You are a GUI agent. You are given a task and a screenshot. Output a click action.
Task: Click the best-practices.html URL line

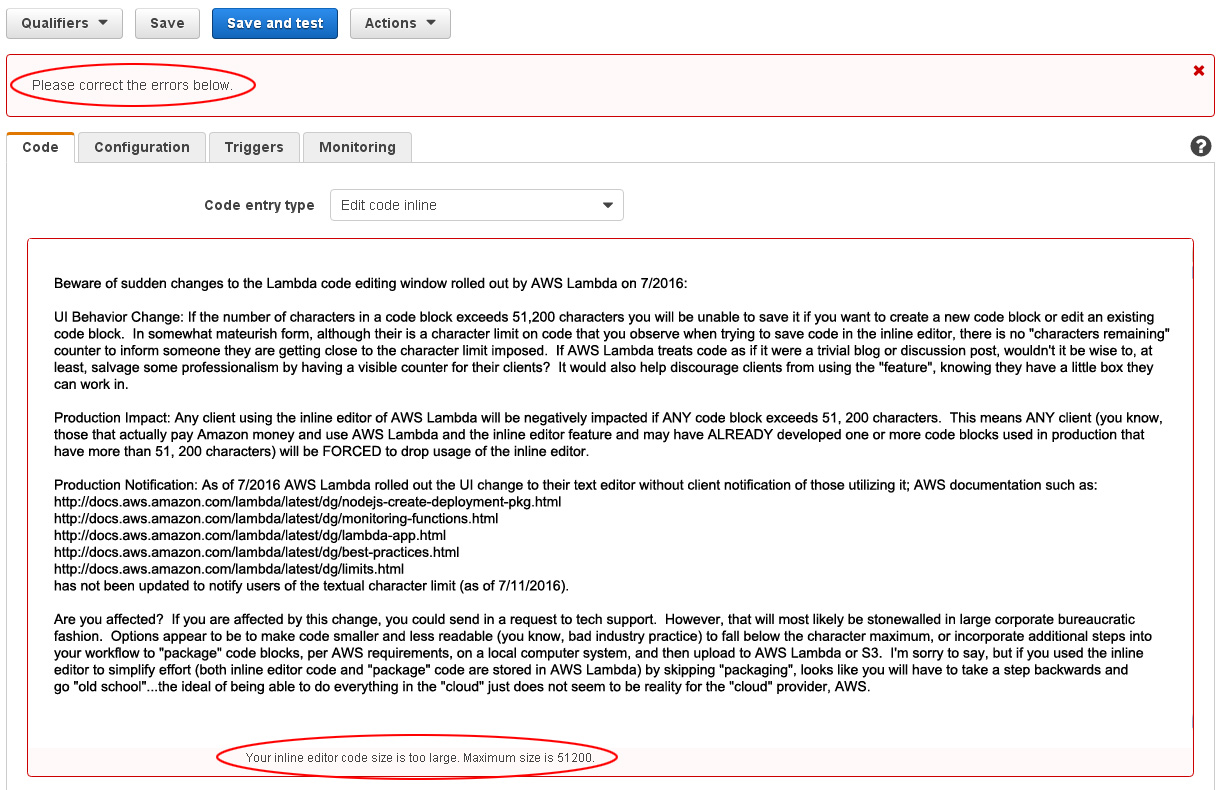click(x=257, y=552)
